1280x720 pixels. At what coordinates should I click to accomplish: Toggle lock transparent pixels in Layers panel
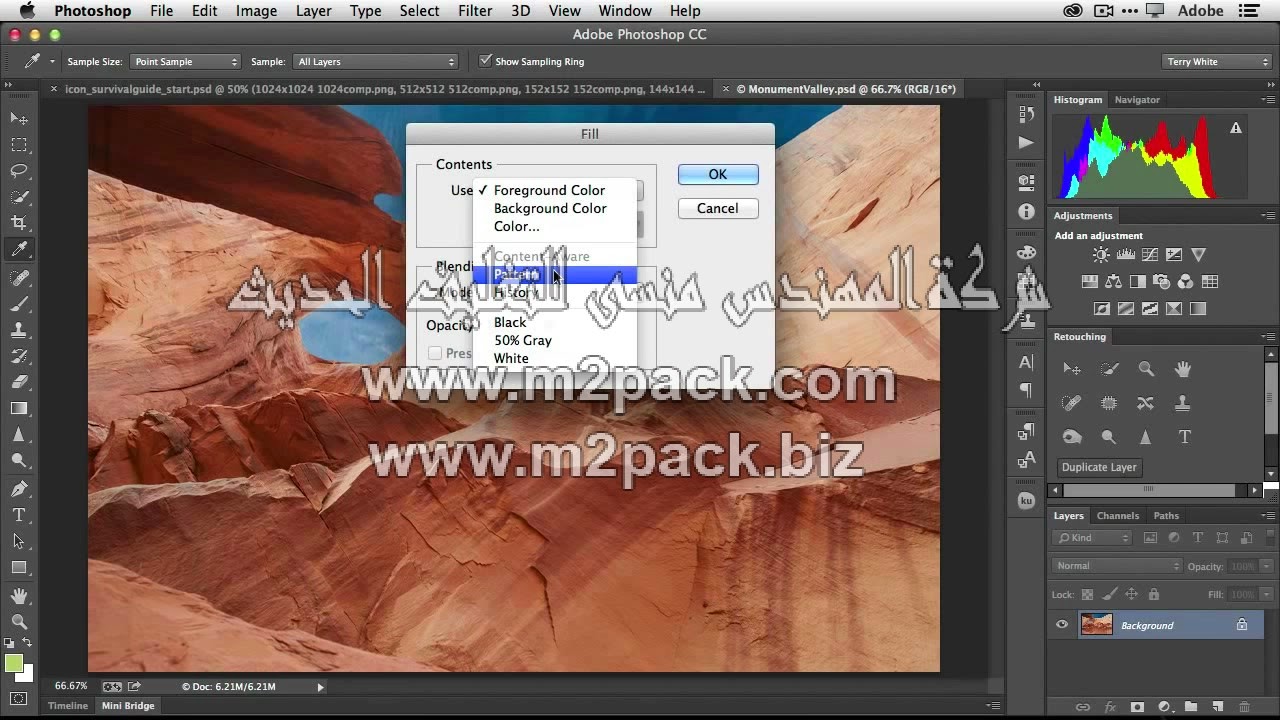tap(1088, 594)
